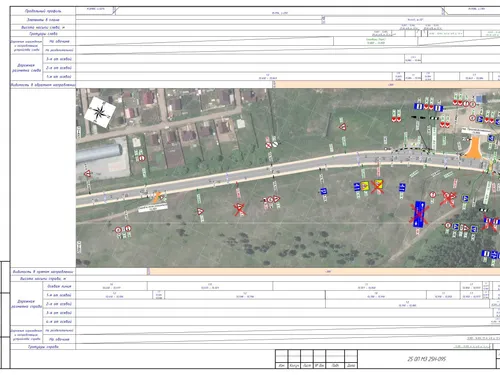The image size is (500, 375).
Task: Click the upper warning triangle north of the road
Action: (343, 127)
